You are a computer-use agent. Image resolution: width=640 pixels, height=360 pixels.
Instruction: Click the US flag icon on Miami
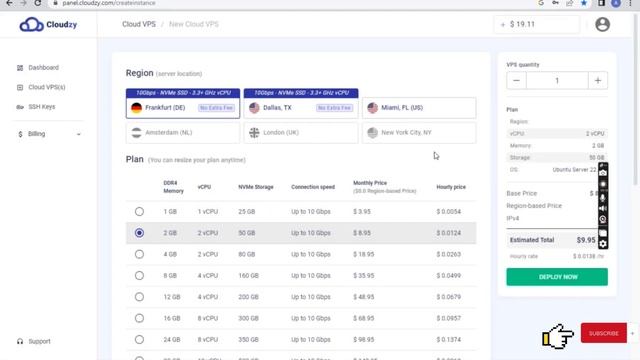point(372,108)
